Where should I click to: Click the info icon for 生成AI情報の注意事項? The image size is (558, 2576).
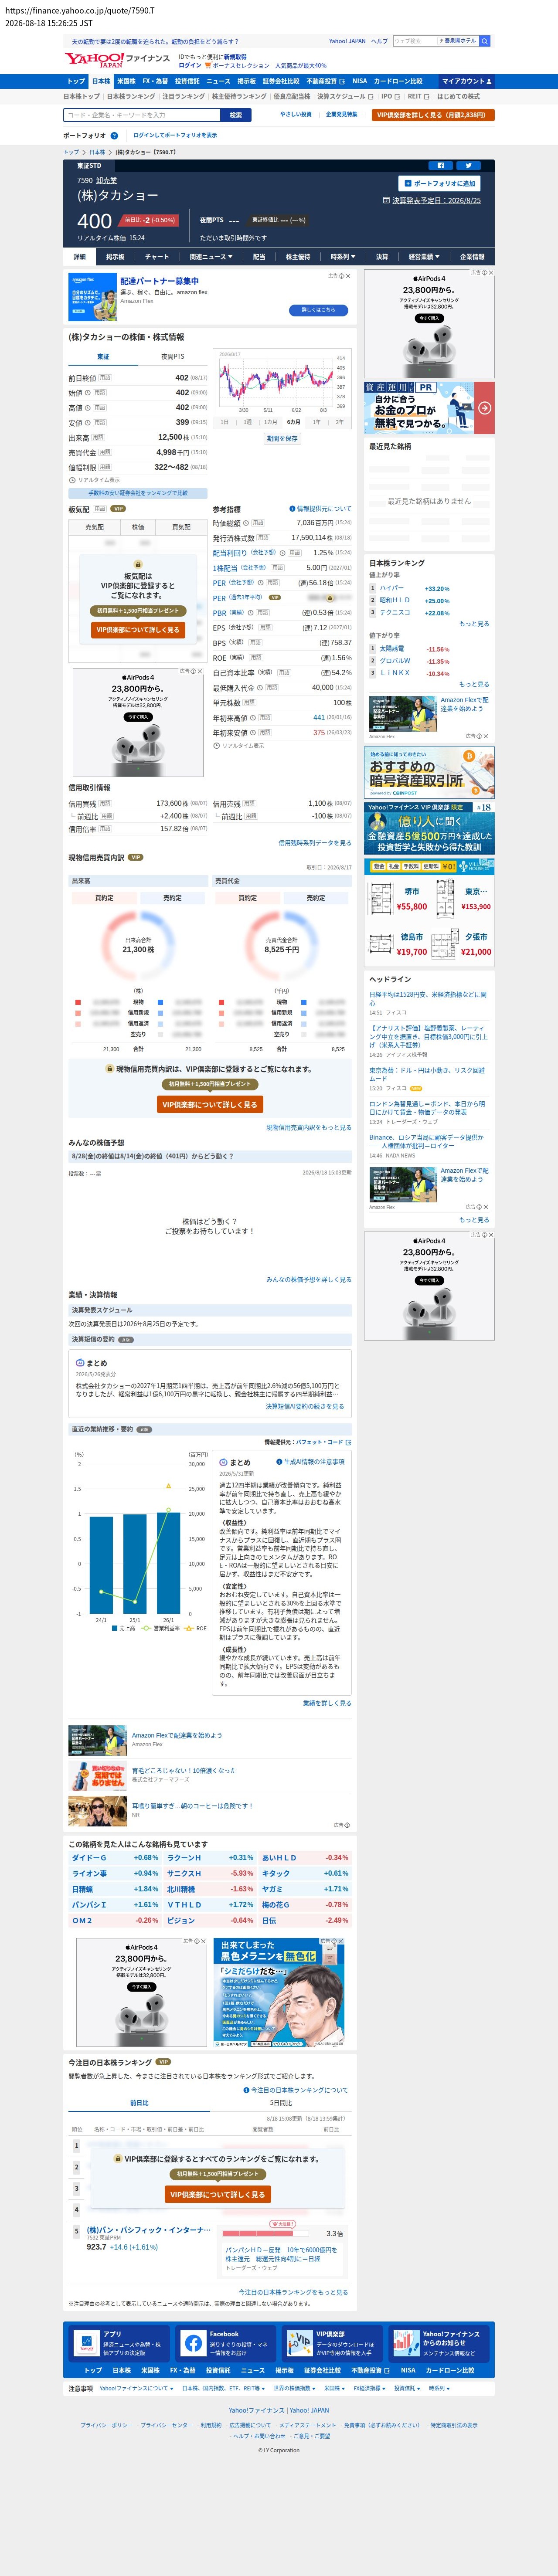[x=280, y=1462]
